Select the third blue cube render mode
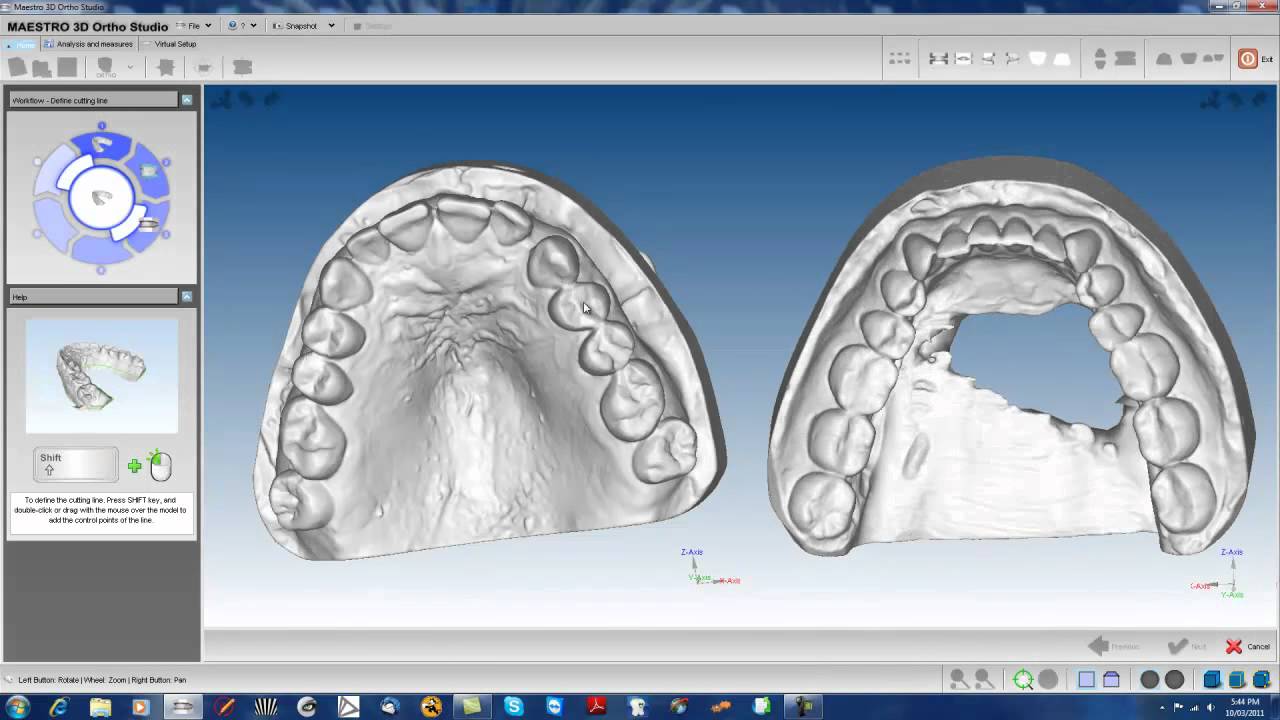 coord(1261,680)
